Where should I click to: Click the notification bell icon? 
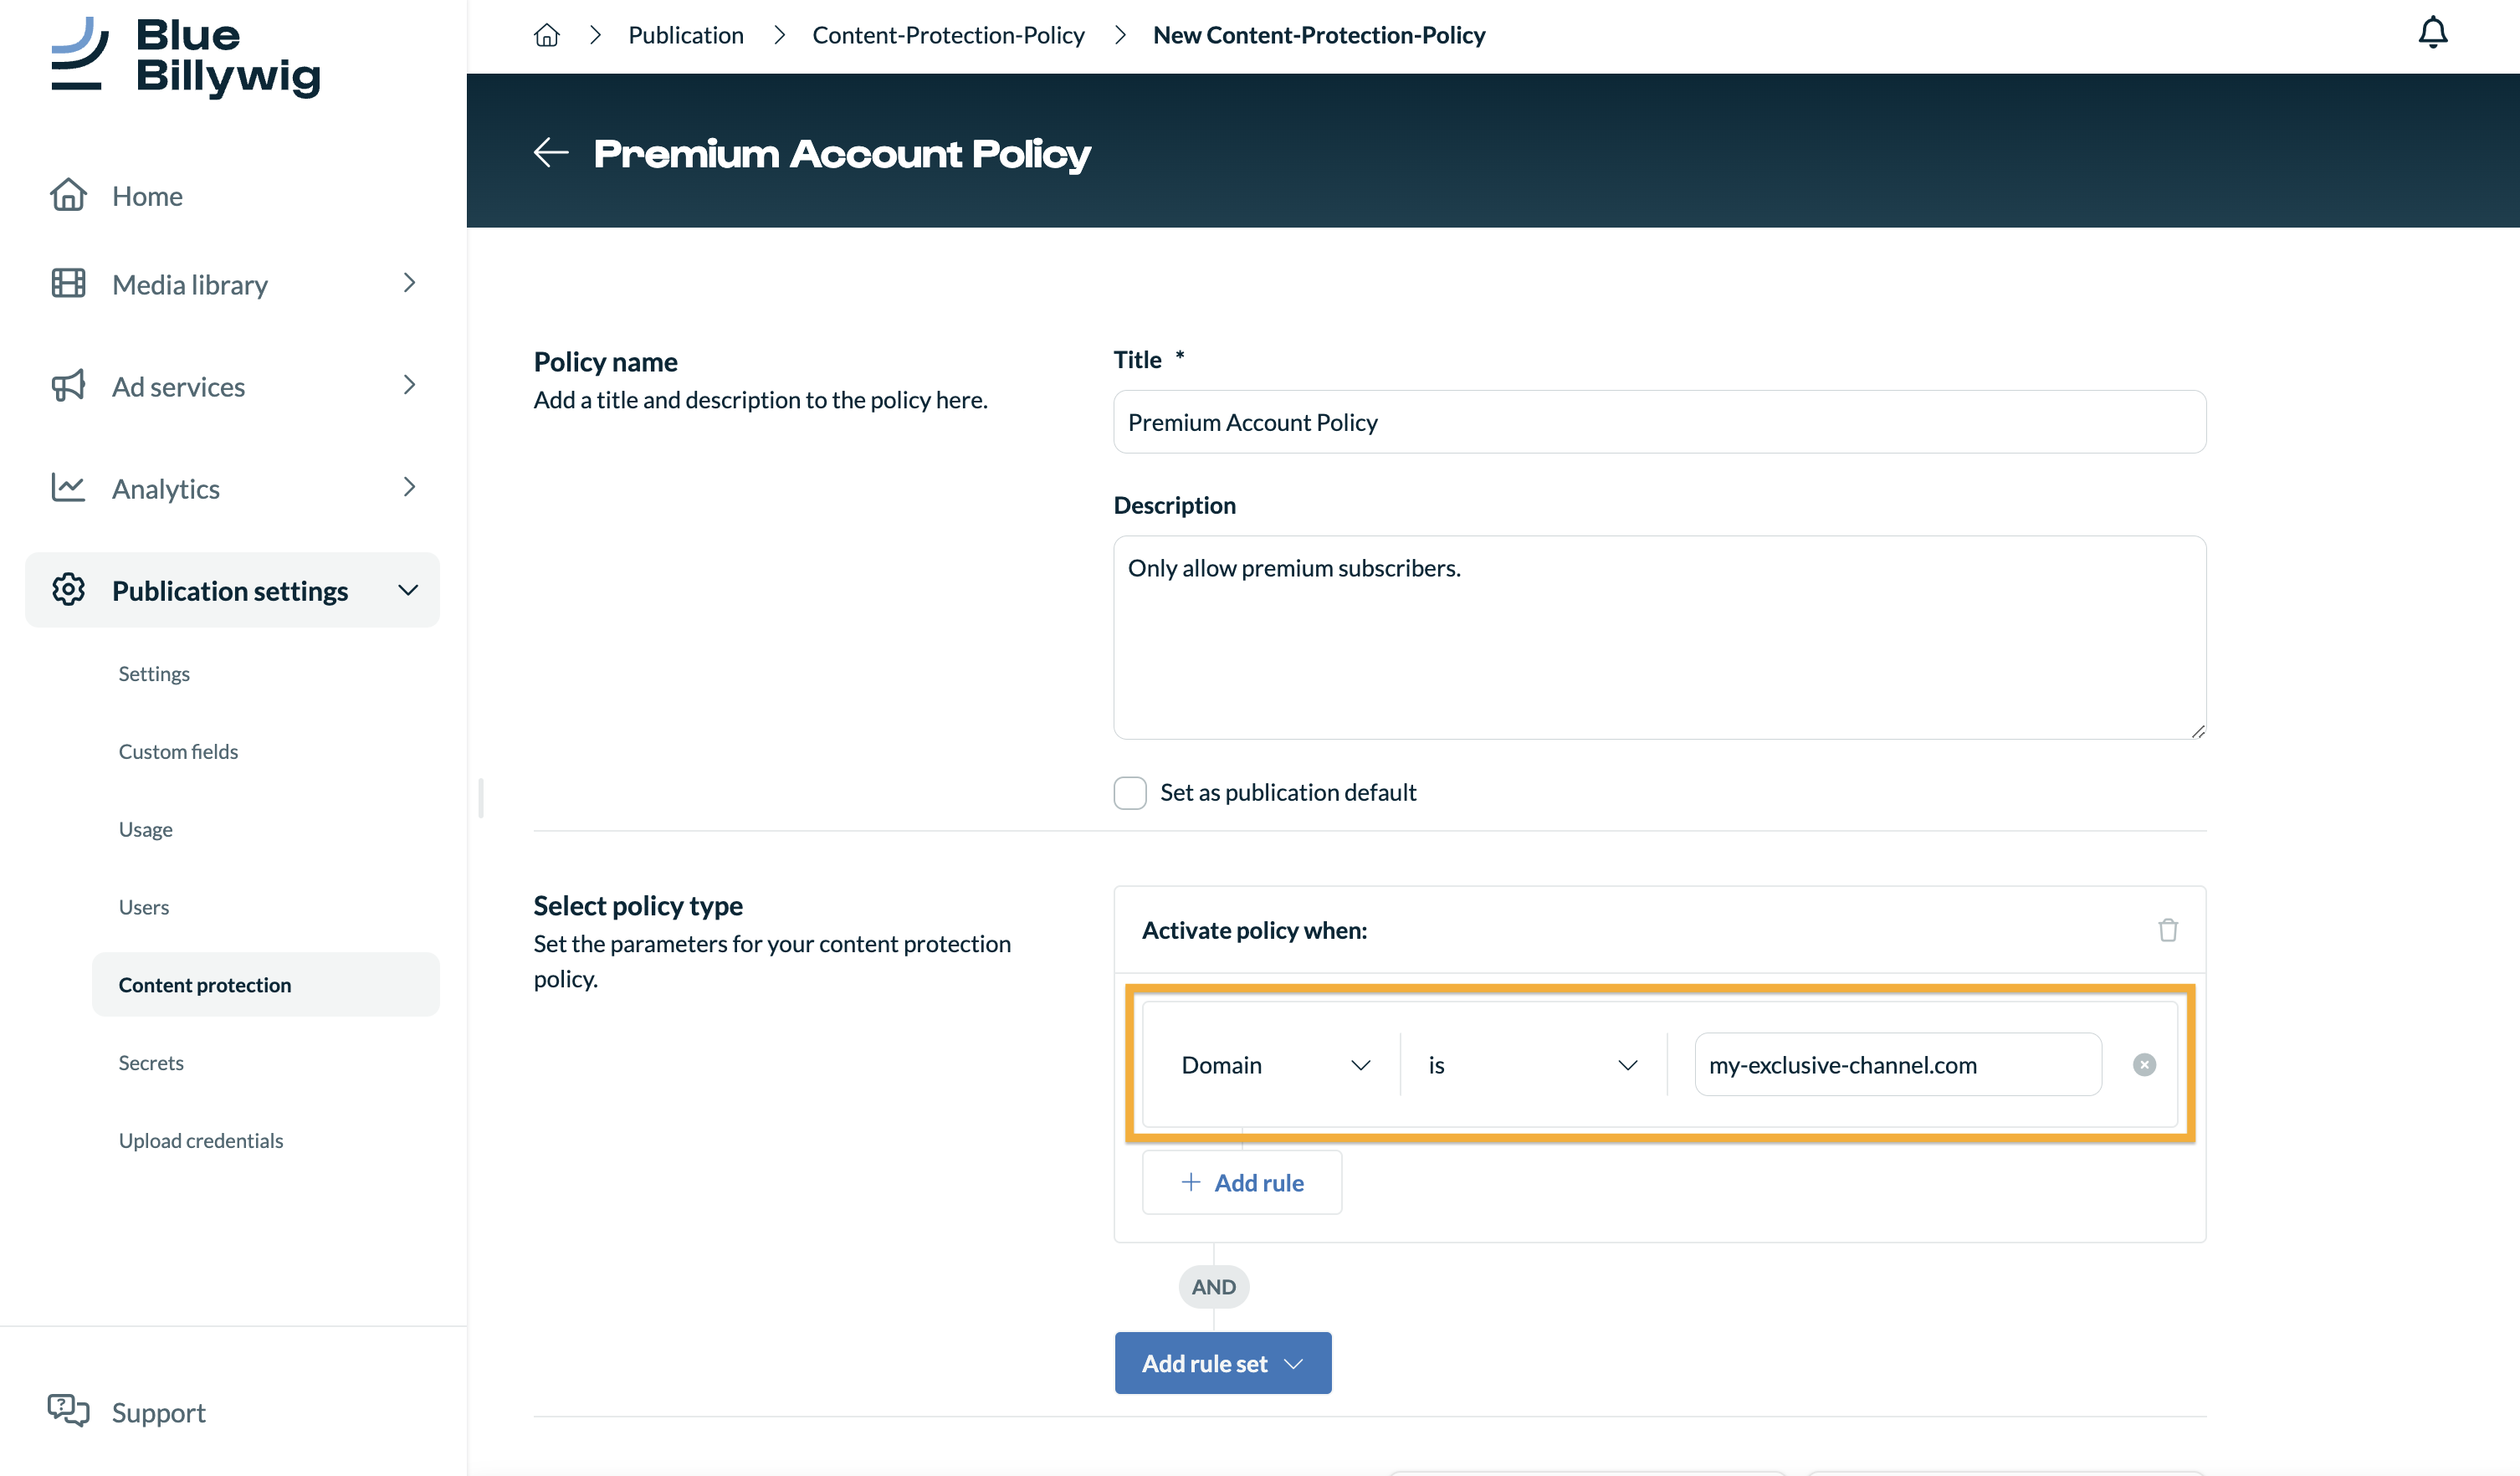2432,33
